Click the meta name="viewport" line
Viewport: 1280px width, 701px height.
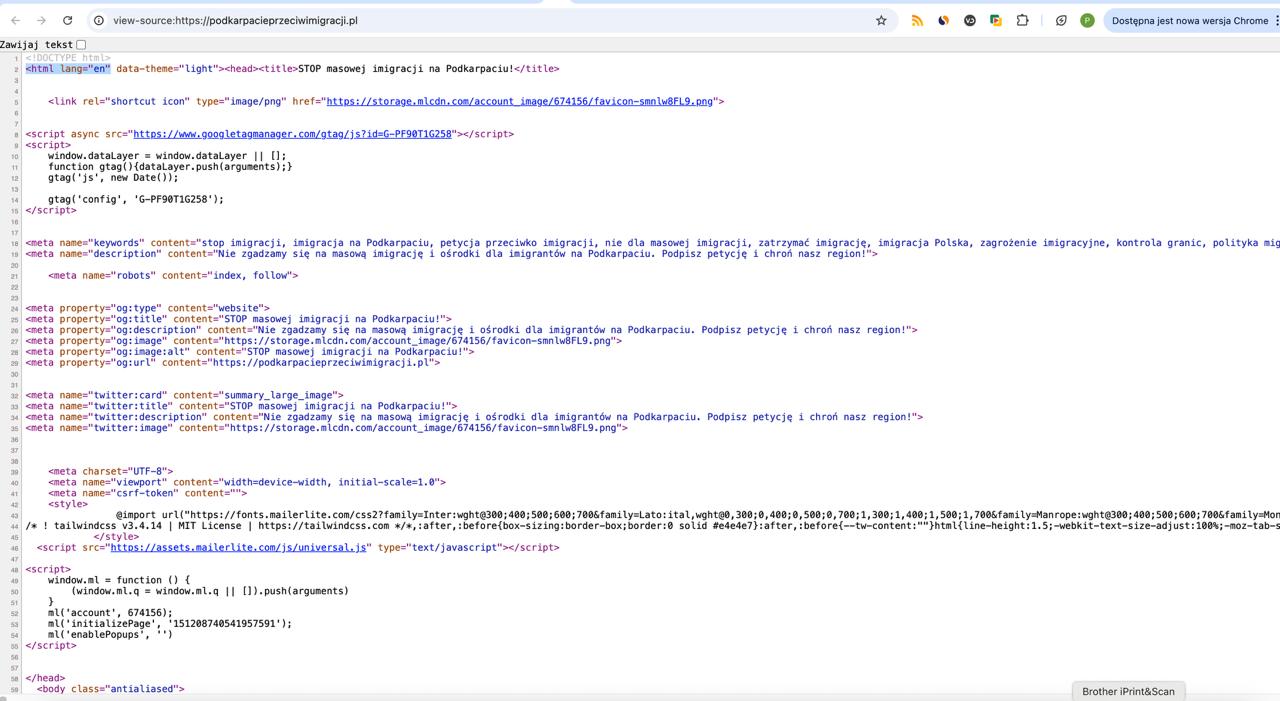[247, 482]
